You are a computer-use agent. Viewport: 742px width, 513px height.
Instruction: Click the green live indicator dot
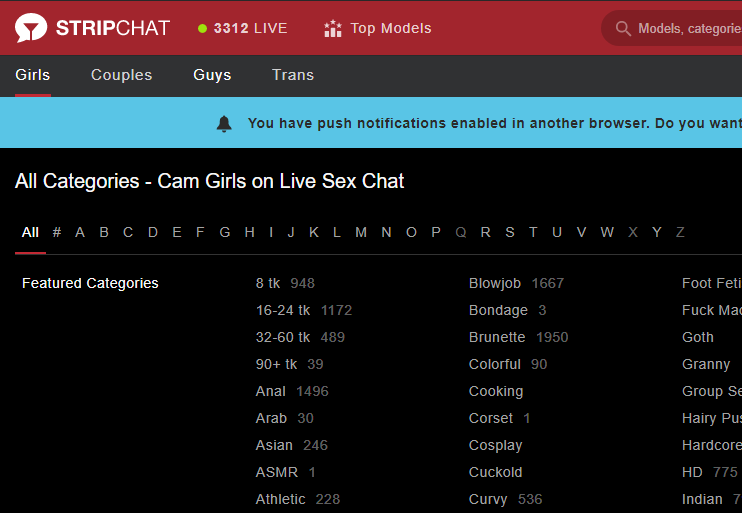point(203,28)
